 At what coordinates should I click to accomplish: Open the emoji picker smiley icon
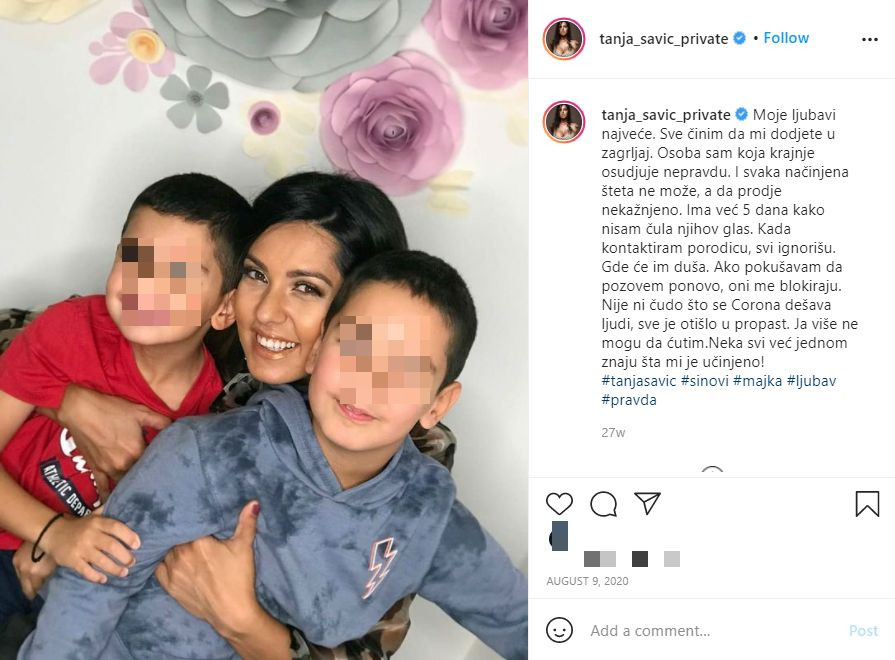(x=559, y=630)
